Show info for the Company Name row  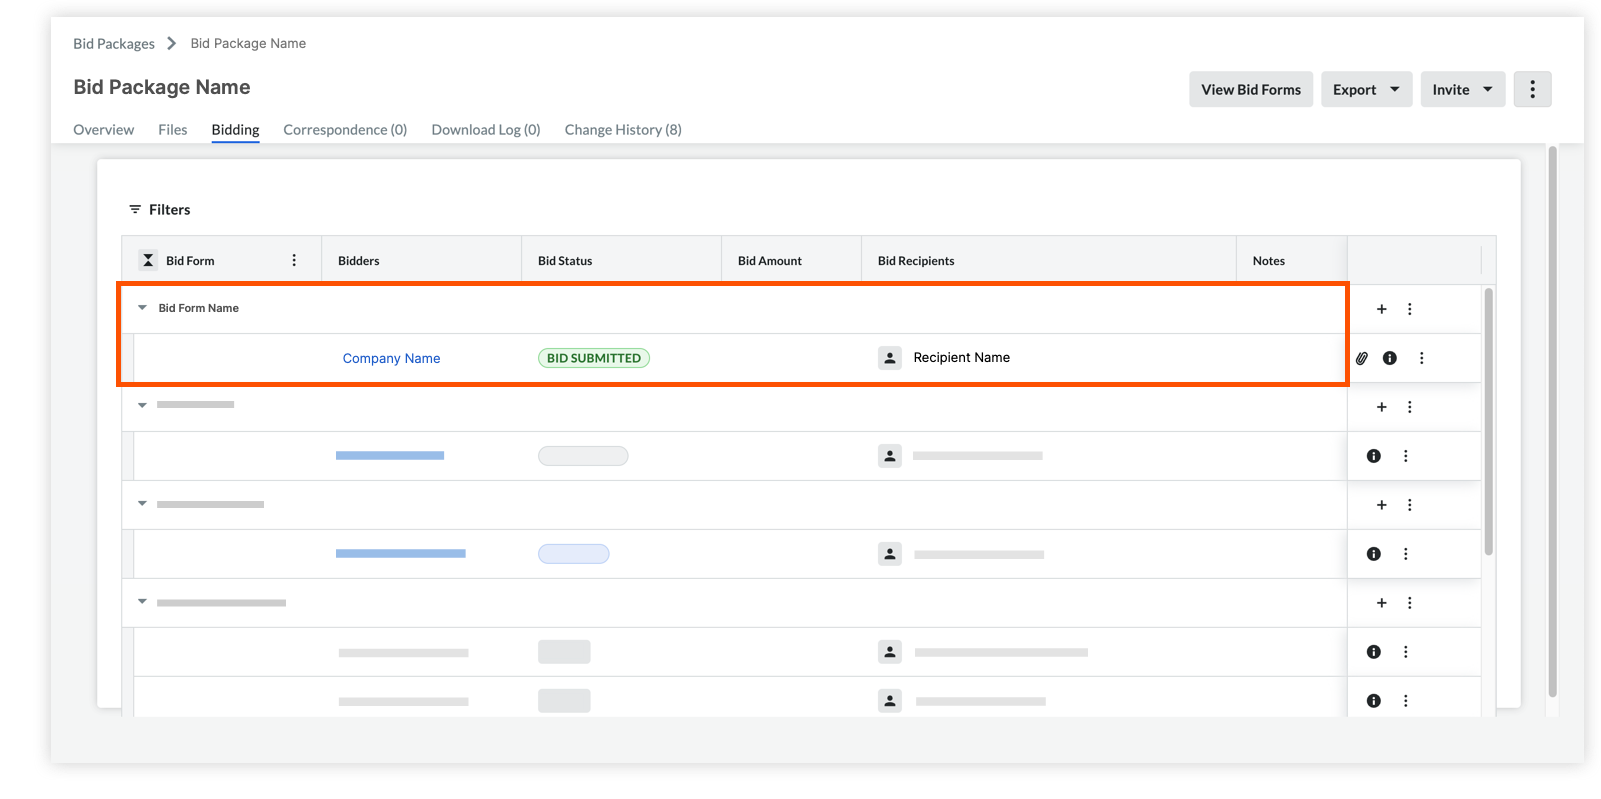(x=1390, y=358)
